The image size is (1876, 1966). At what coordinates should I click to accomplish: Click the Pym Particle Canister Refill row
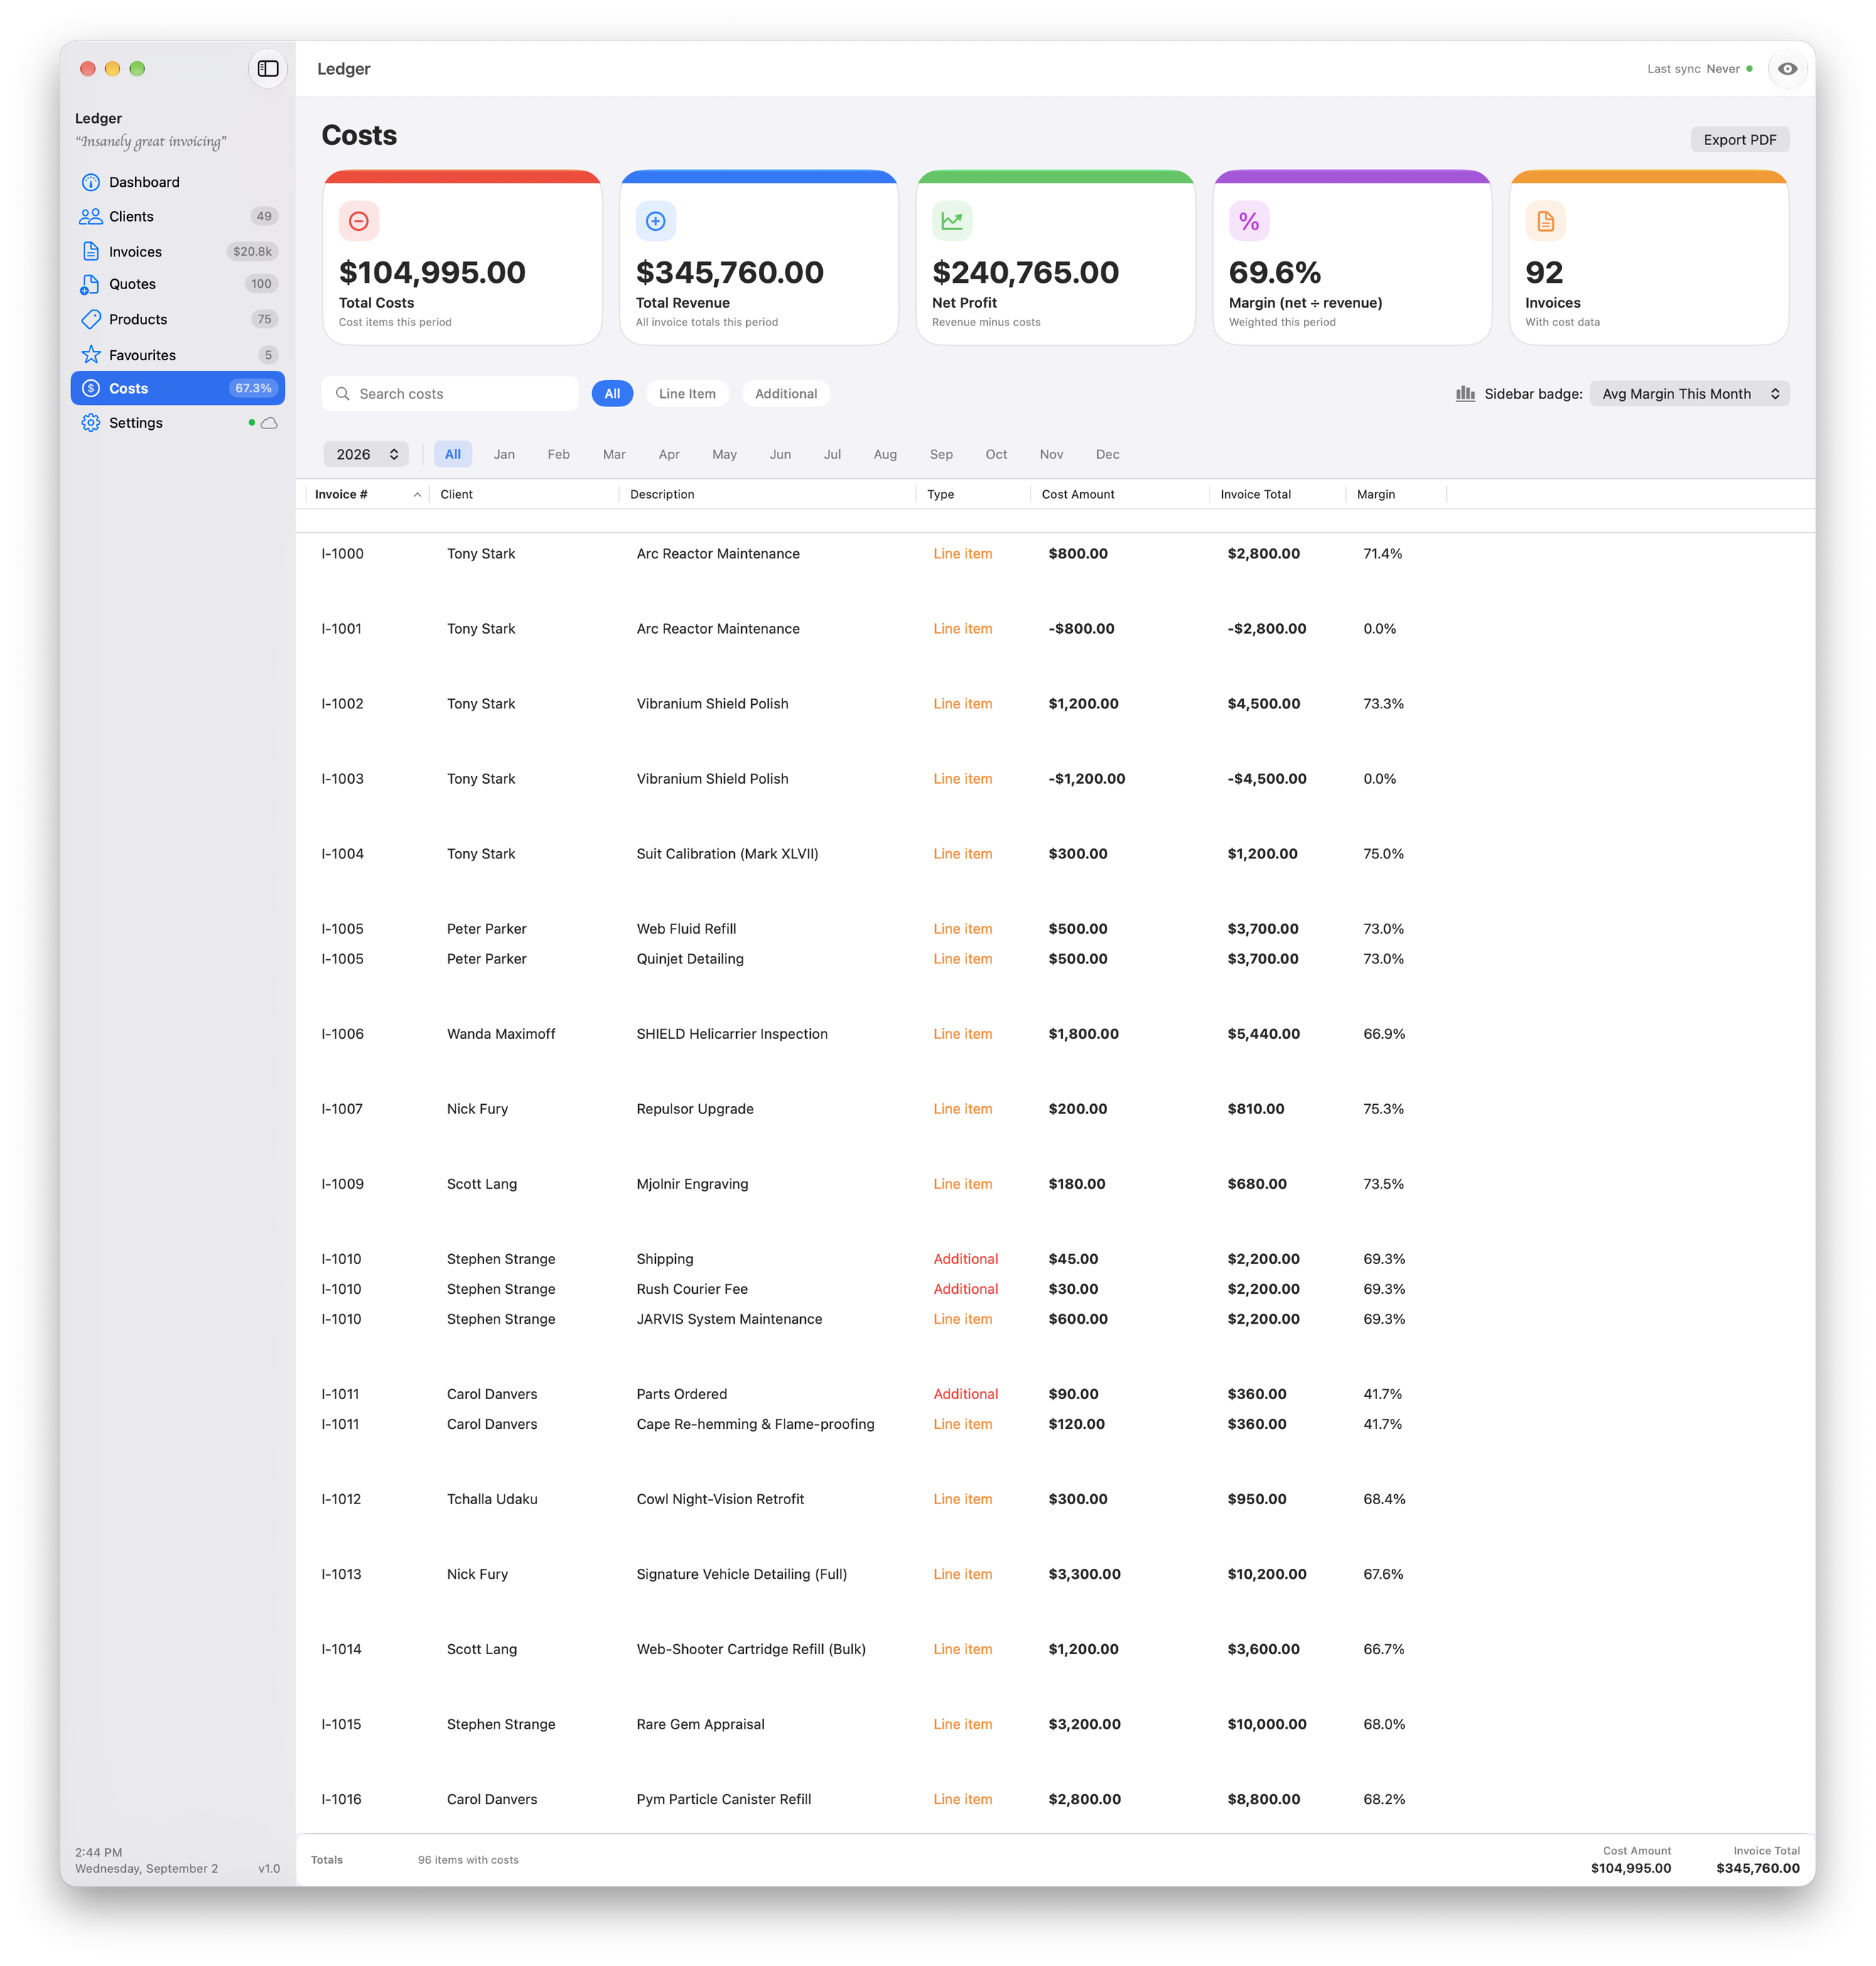tap(1055, 1799)
